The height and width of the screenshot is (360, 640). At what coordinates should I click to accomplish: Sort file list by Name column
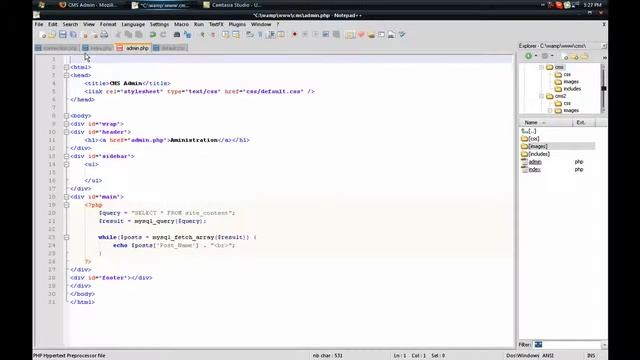click(x=546, y=122)
